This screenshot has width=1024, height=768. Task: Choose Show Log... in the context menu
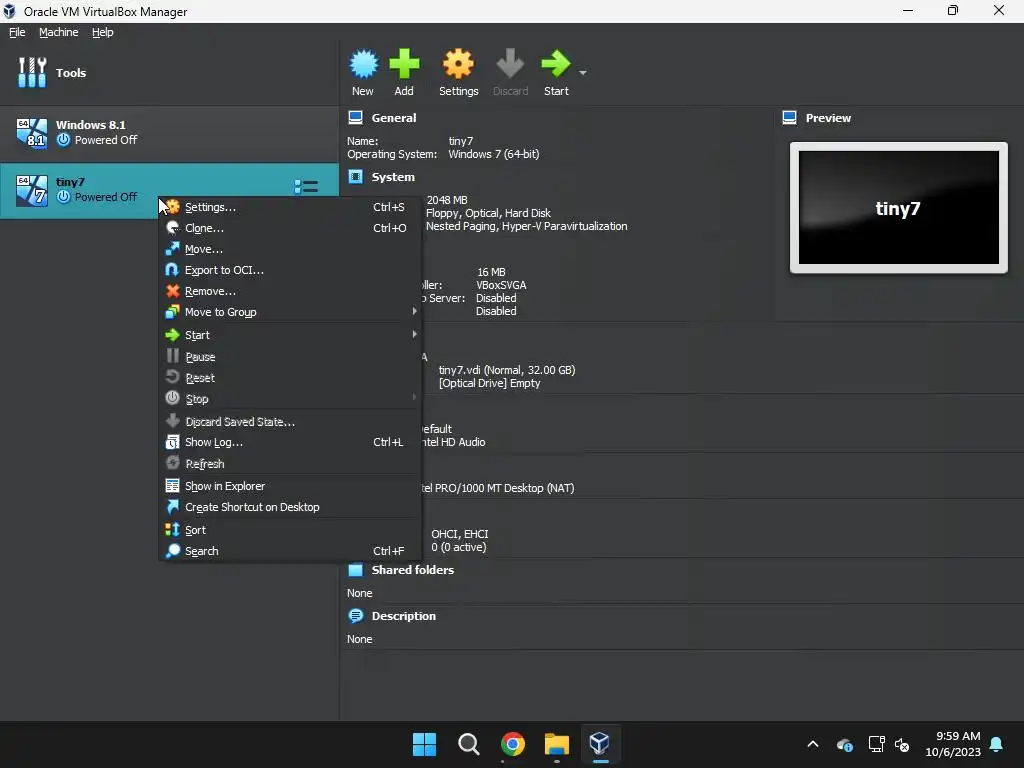click(289, 442)
